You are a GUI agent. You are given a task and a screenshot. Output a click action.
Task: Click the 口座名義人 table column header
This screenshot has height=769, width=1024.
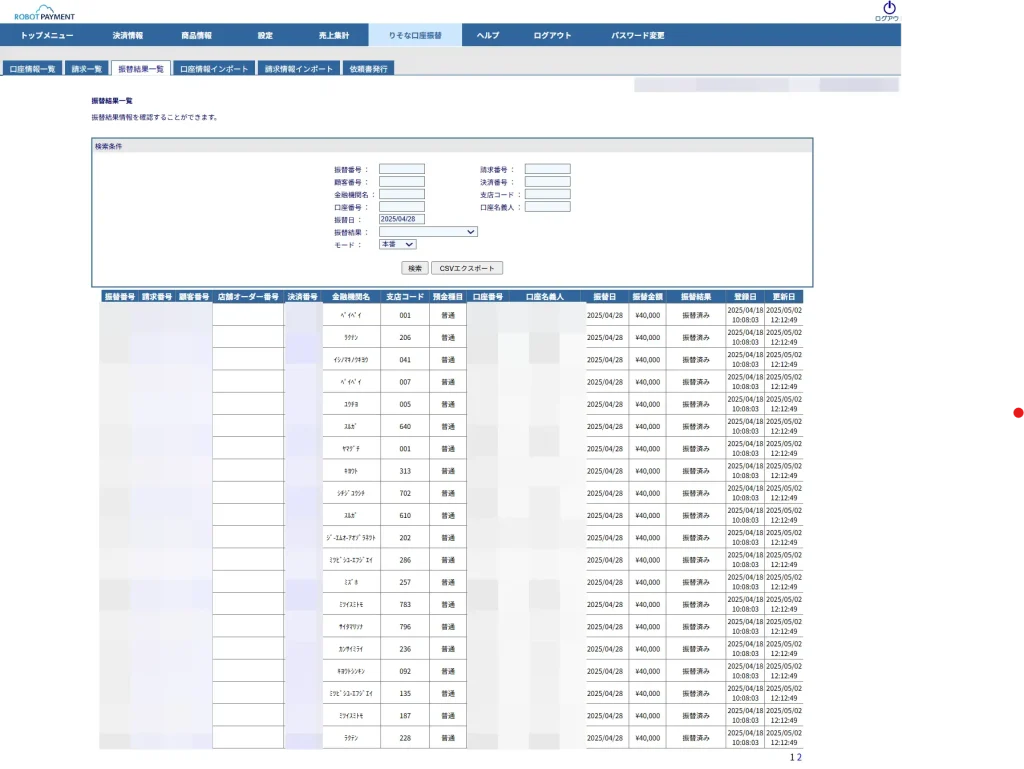[545, 297]
